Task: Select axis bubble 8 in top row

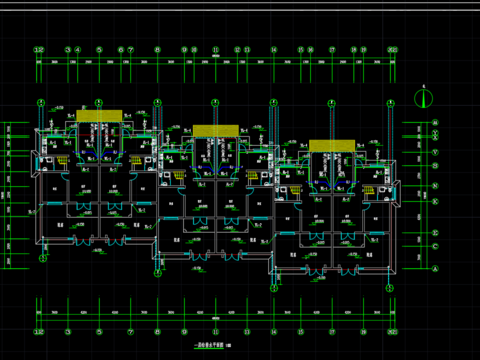Action: (157, 50)
